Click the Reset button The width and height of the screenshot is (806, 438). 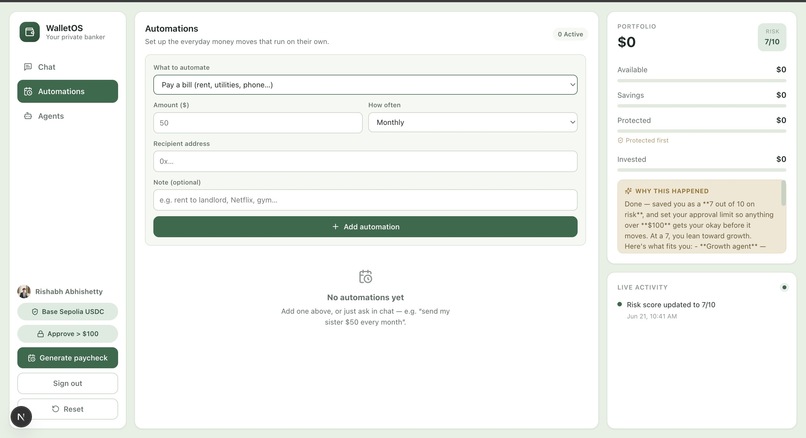point(67,409)
